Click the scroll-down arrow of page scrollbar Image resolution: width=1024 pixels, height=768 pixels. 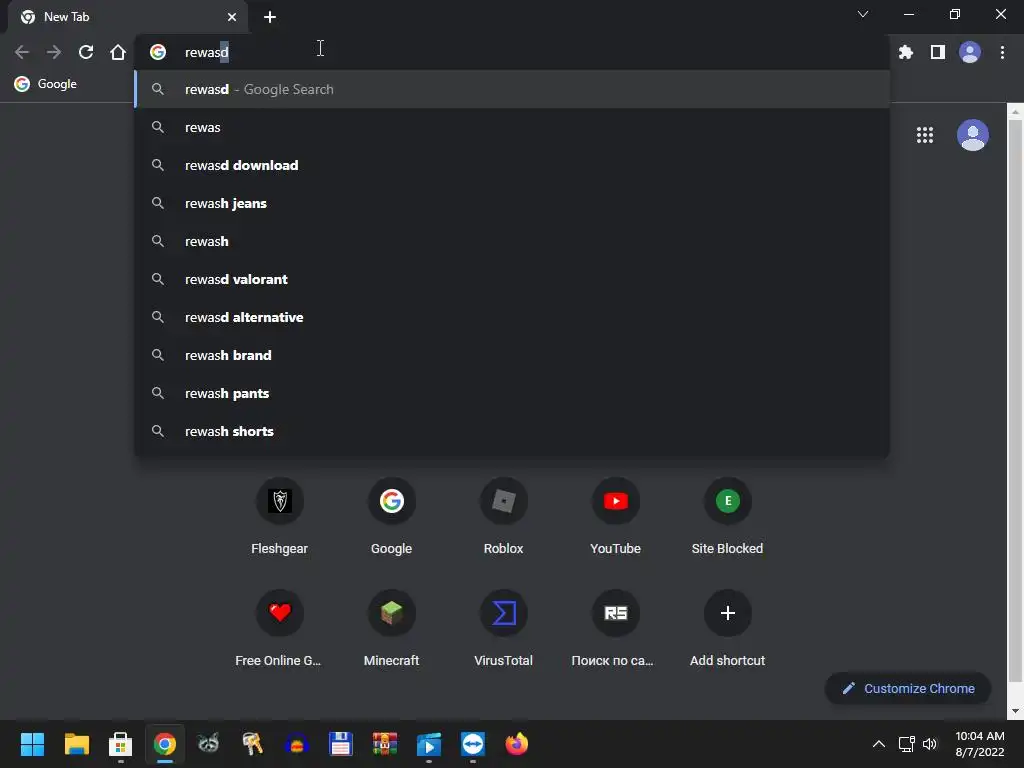1015,711
